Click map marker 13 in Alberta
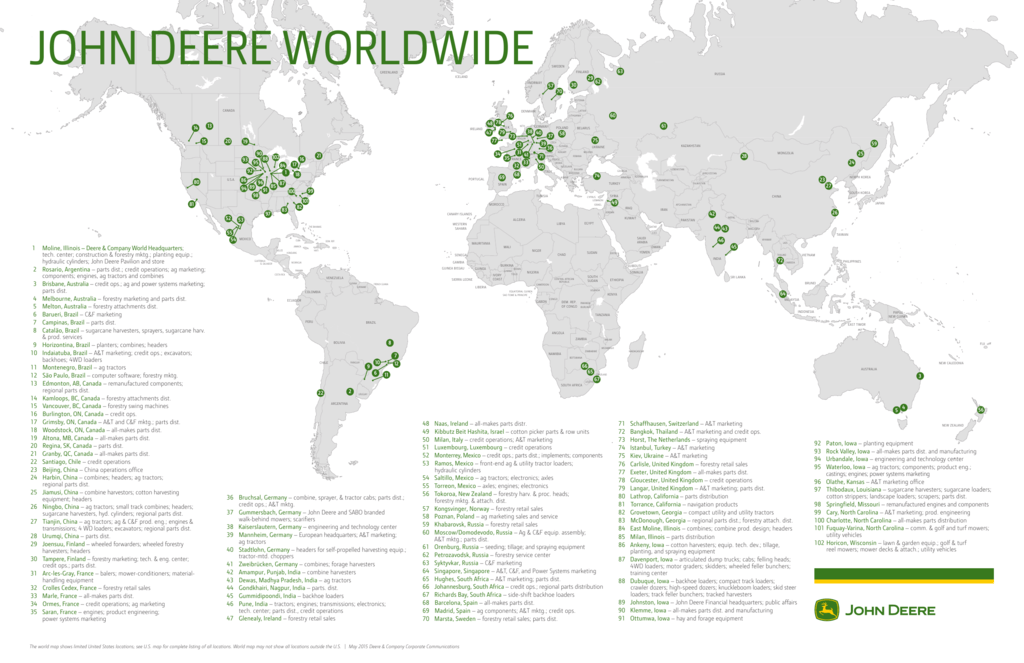The height and width of the screenshot is (663, 1024). pyautogui.click(x=209, y=126)
